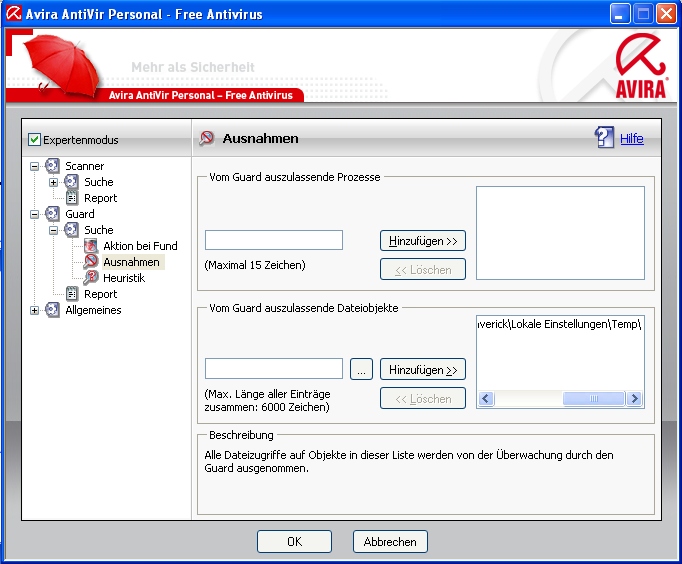Image resolution: width=682 pixels, height=564 pixels.
Task: Click Löschen for Dateiobjekte
Action: (x=423, y=398)
